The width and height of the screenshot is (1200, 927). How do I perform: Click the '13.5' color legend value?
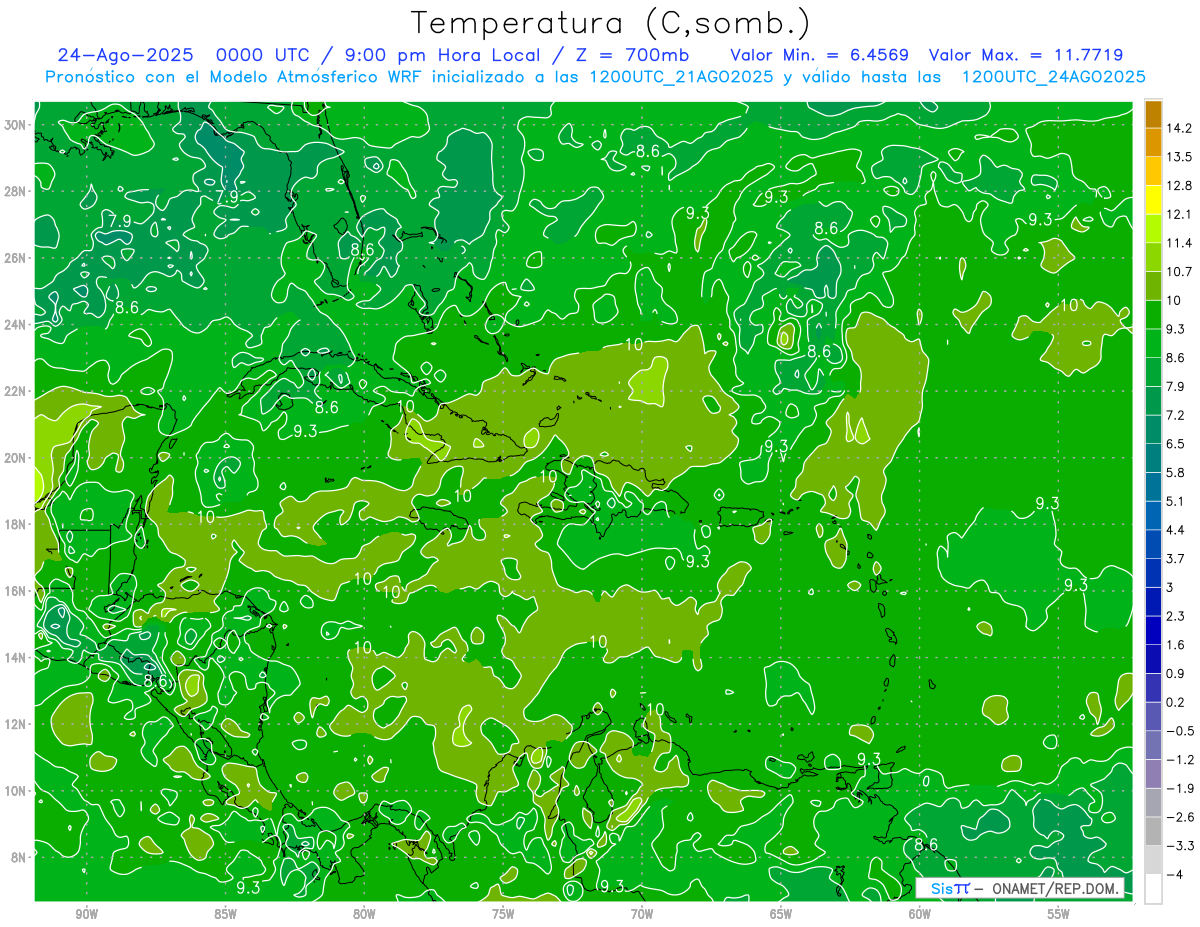[1179, 157]
